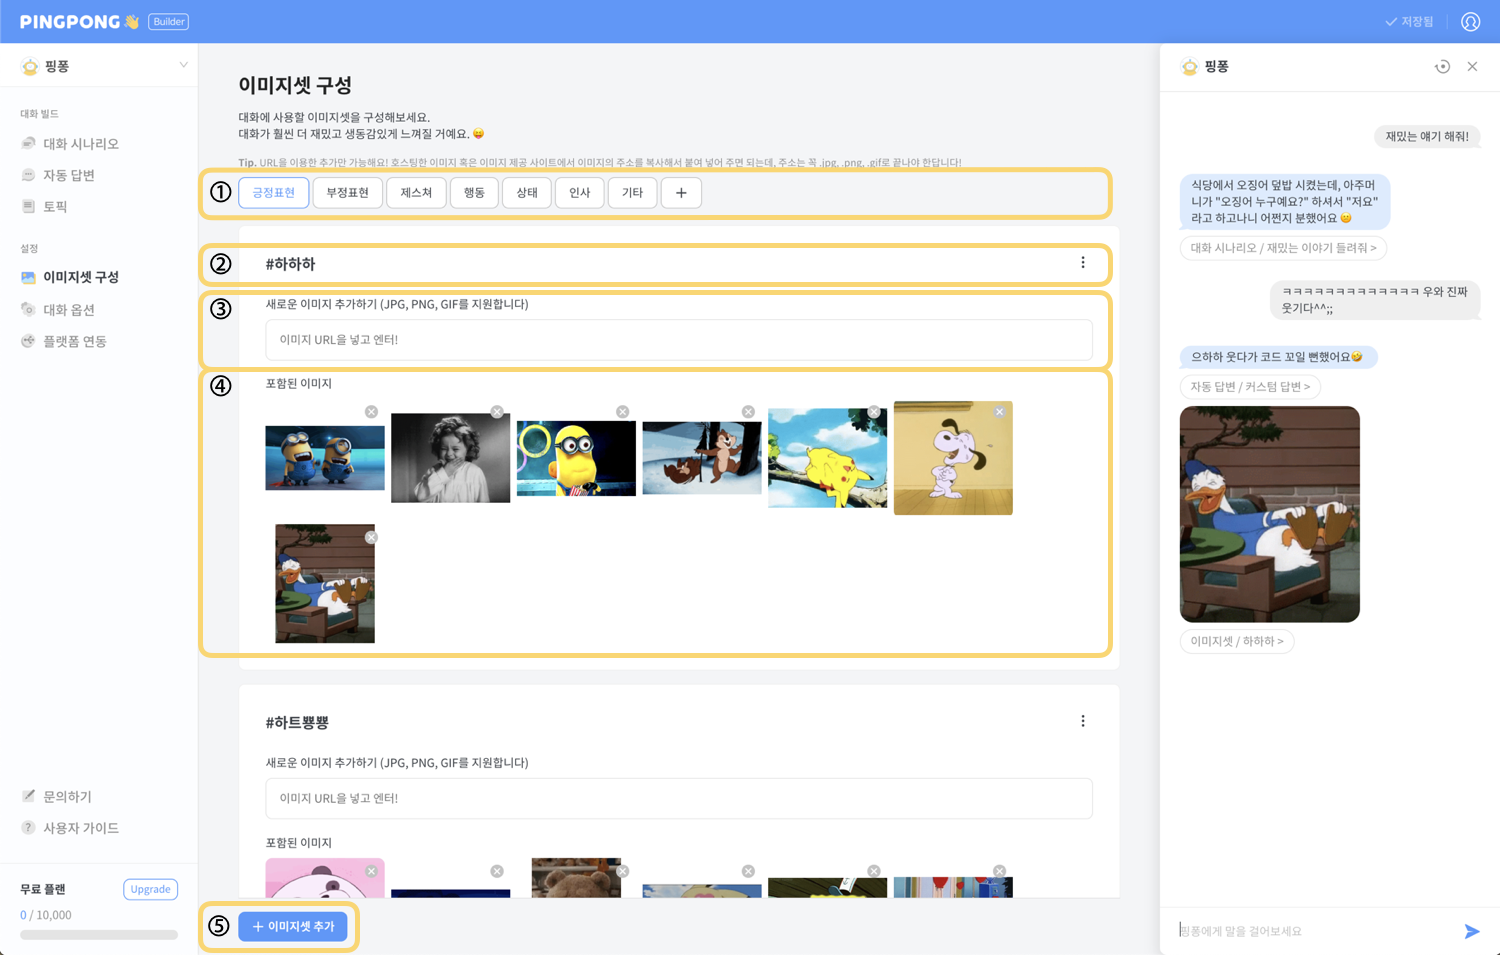Click the 사용자 가이드 question mark icon

pyautogui.click(x=28, y=828)
